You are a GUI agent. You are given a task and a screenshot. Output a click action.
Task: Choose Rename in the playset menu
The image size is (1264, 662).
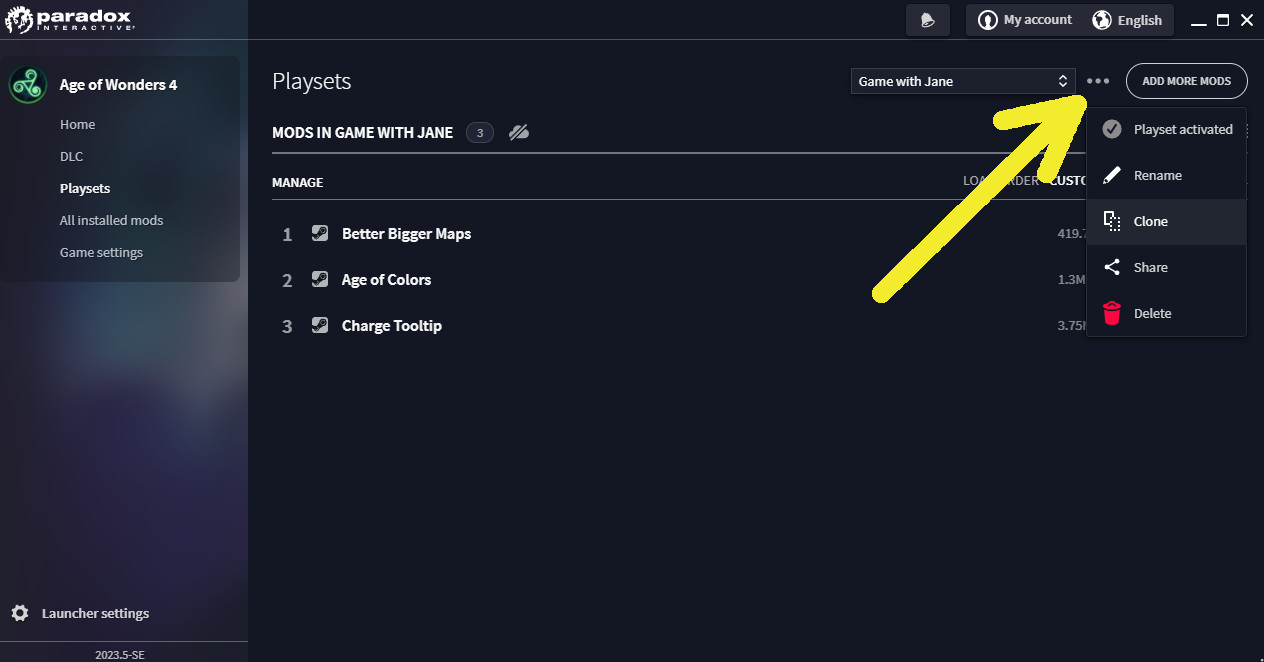[1157, 175]
